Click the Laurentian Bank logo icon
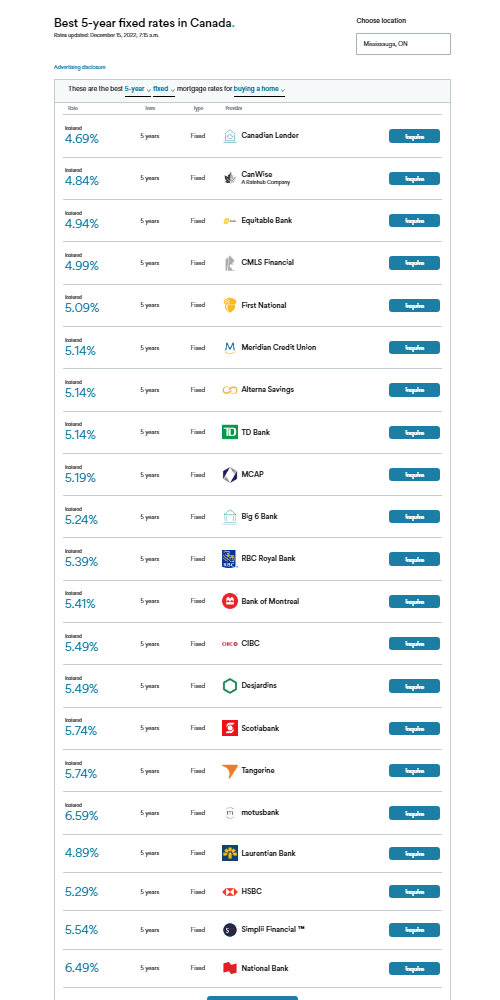 pyautogui.click(x=230, y=853)
